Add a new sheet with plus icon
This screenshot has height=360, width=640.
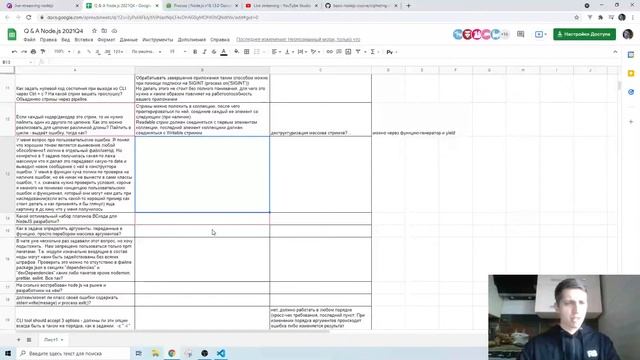click(18, 340)
